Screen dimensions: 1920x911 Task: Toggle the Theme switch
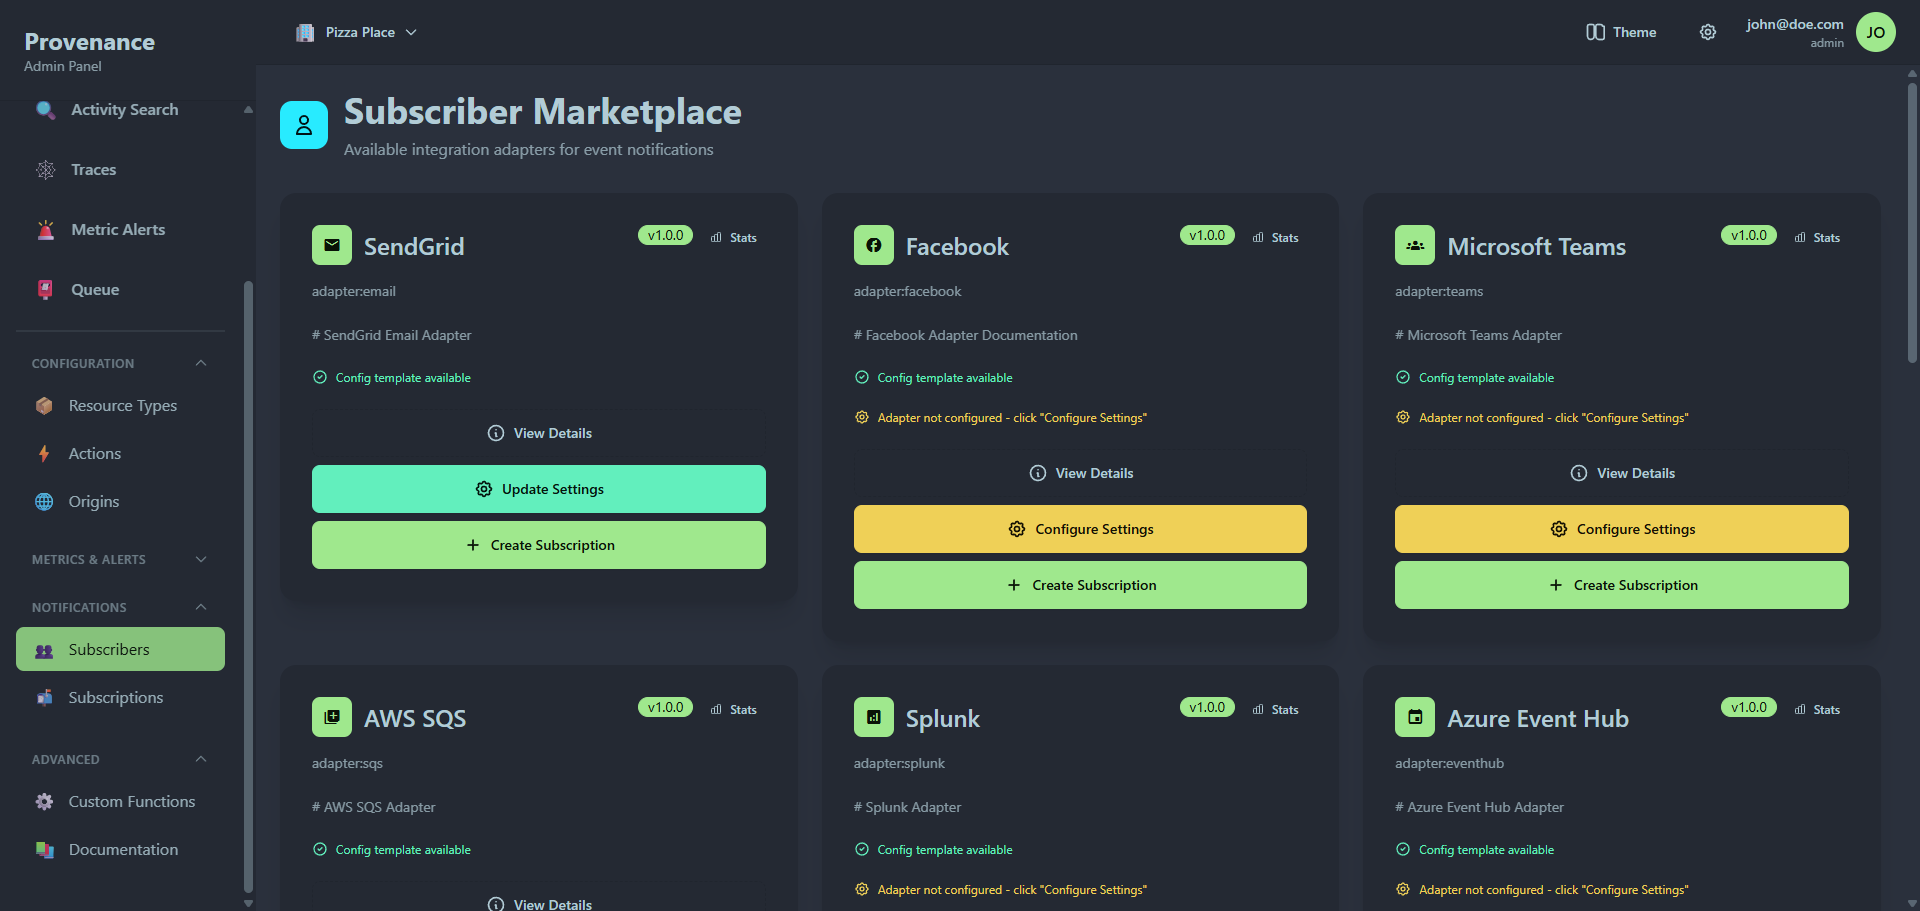[x=1619, y=32]
